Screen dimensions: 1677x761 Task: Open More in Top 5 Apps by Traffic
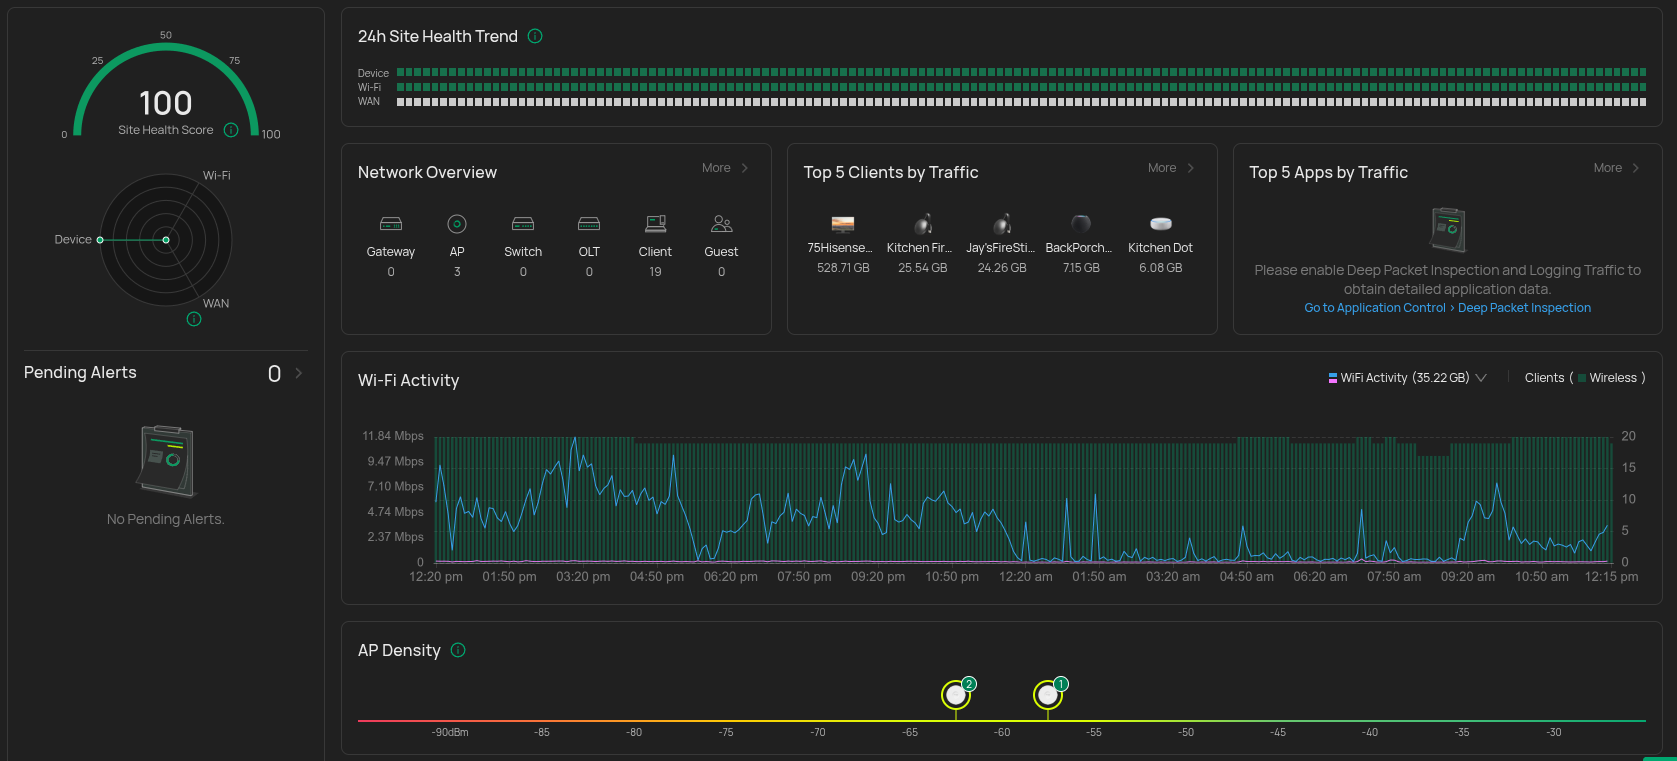(1617, 168)
